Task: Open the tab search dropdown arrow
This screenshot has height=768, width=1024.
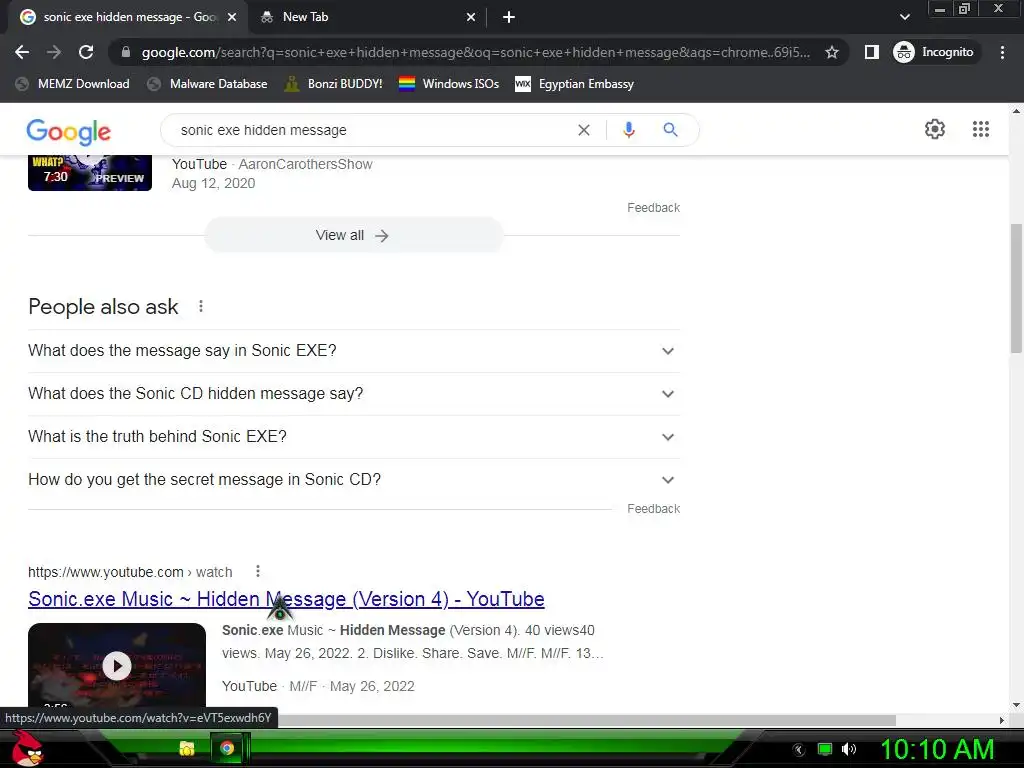Action: point(904,17)
